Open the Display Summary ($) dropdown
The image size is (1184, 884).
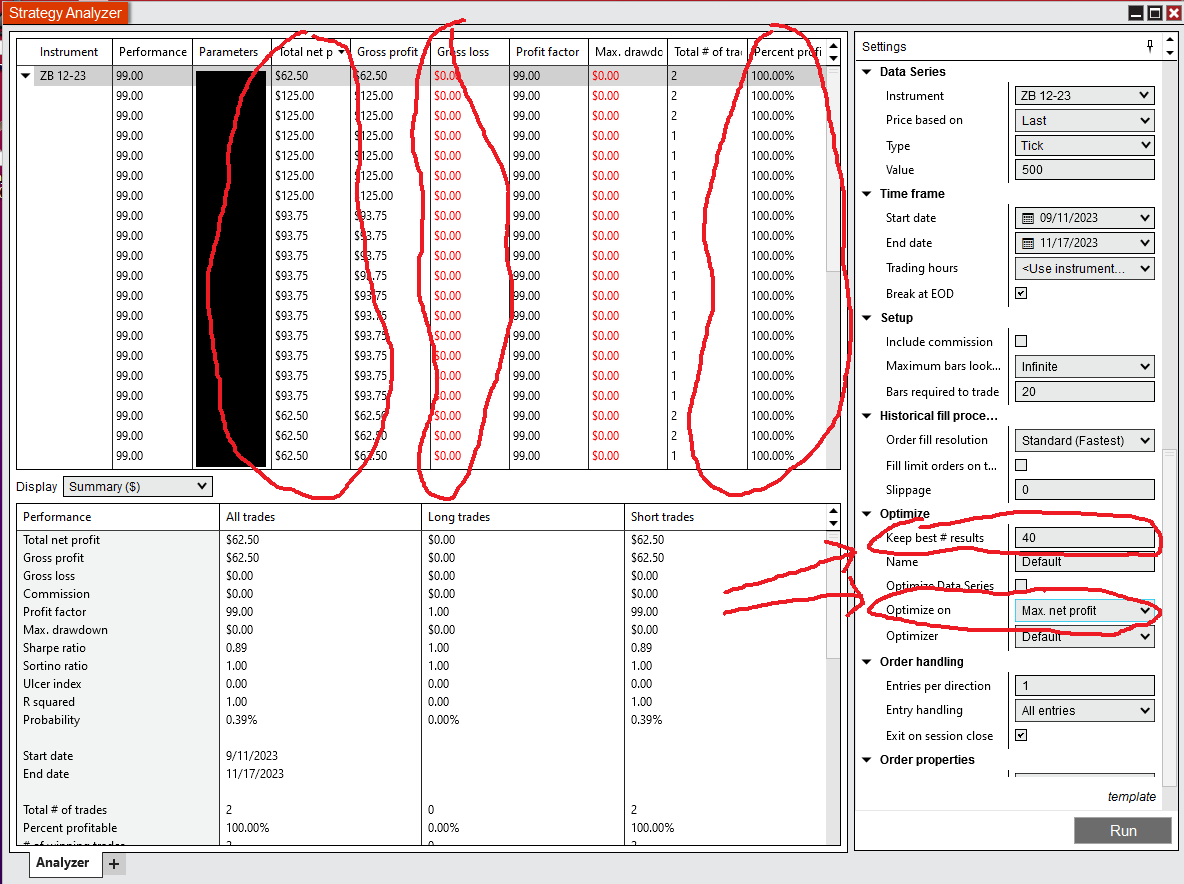click(137, 487)
